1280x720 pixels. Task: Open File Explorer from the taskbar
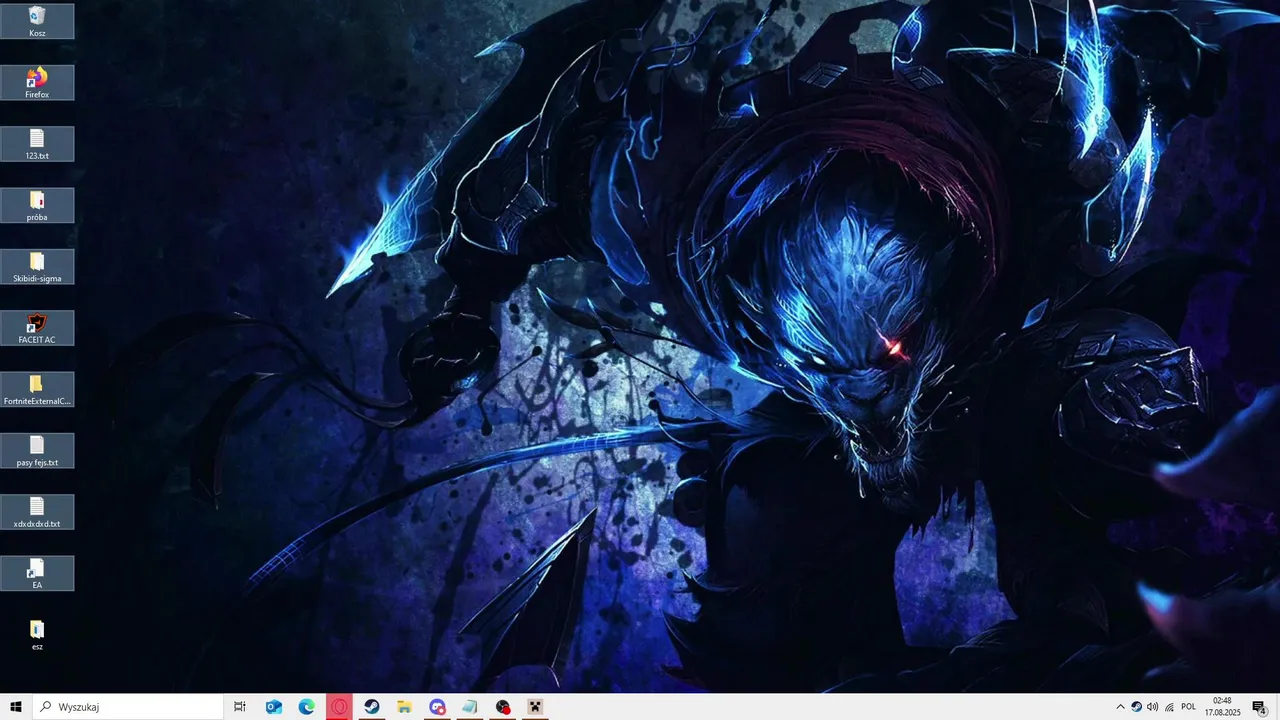tap(405, 707)
